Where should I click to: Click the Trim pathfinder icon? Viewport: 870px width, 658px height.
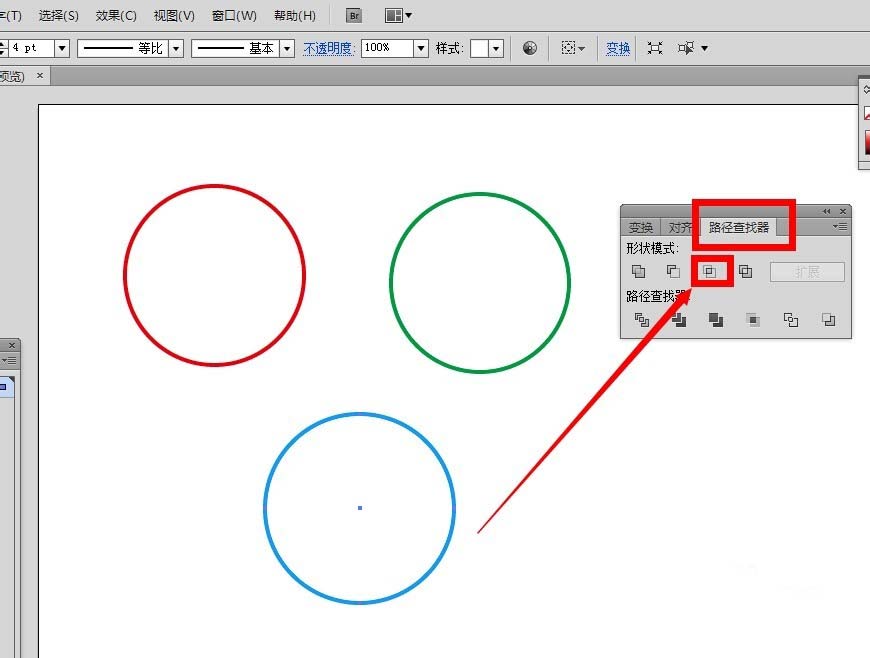pos(679,320)
